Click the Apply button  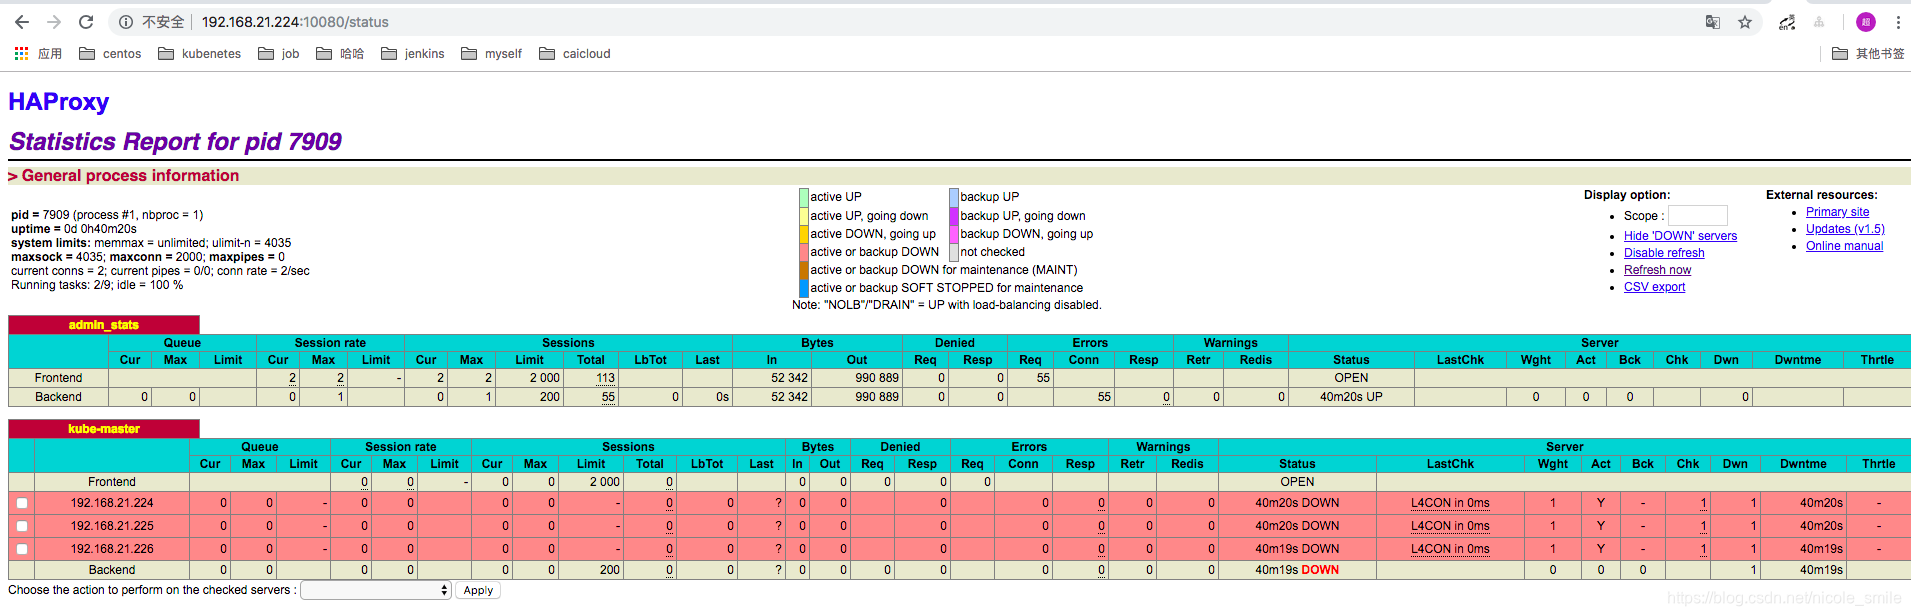[478, 590]
